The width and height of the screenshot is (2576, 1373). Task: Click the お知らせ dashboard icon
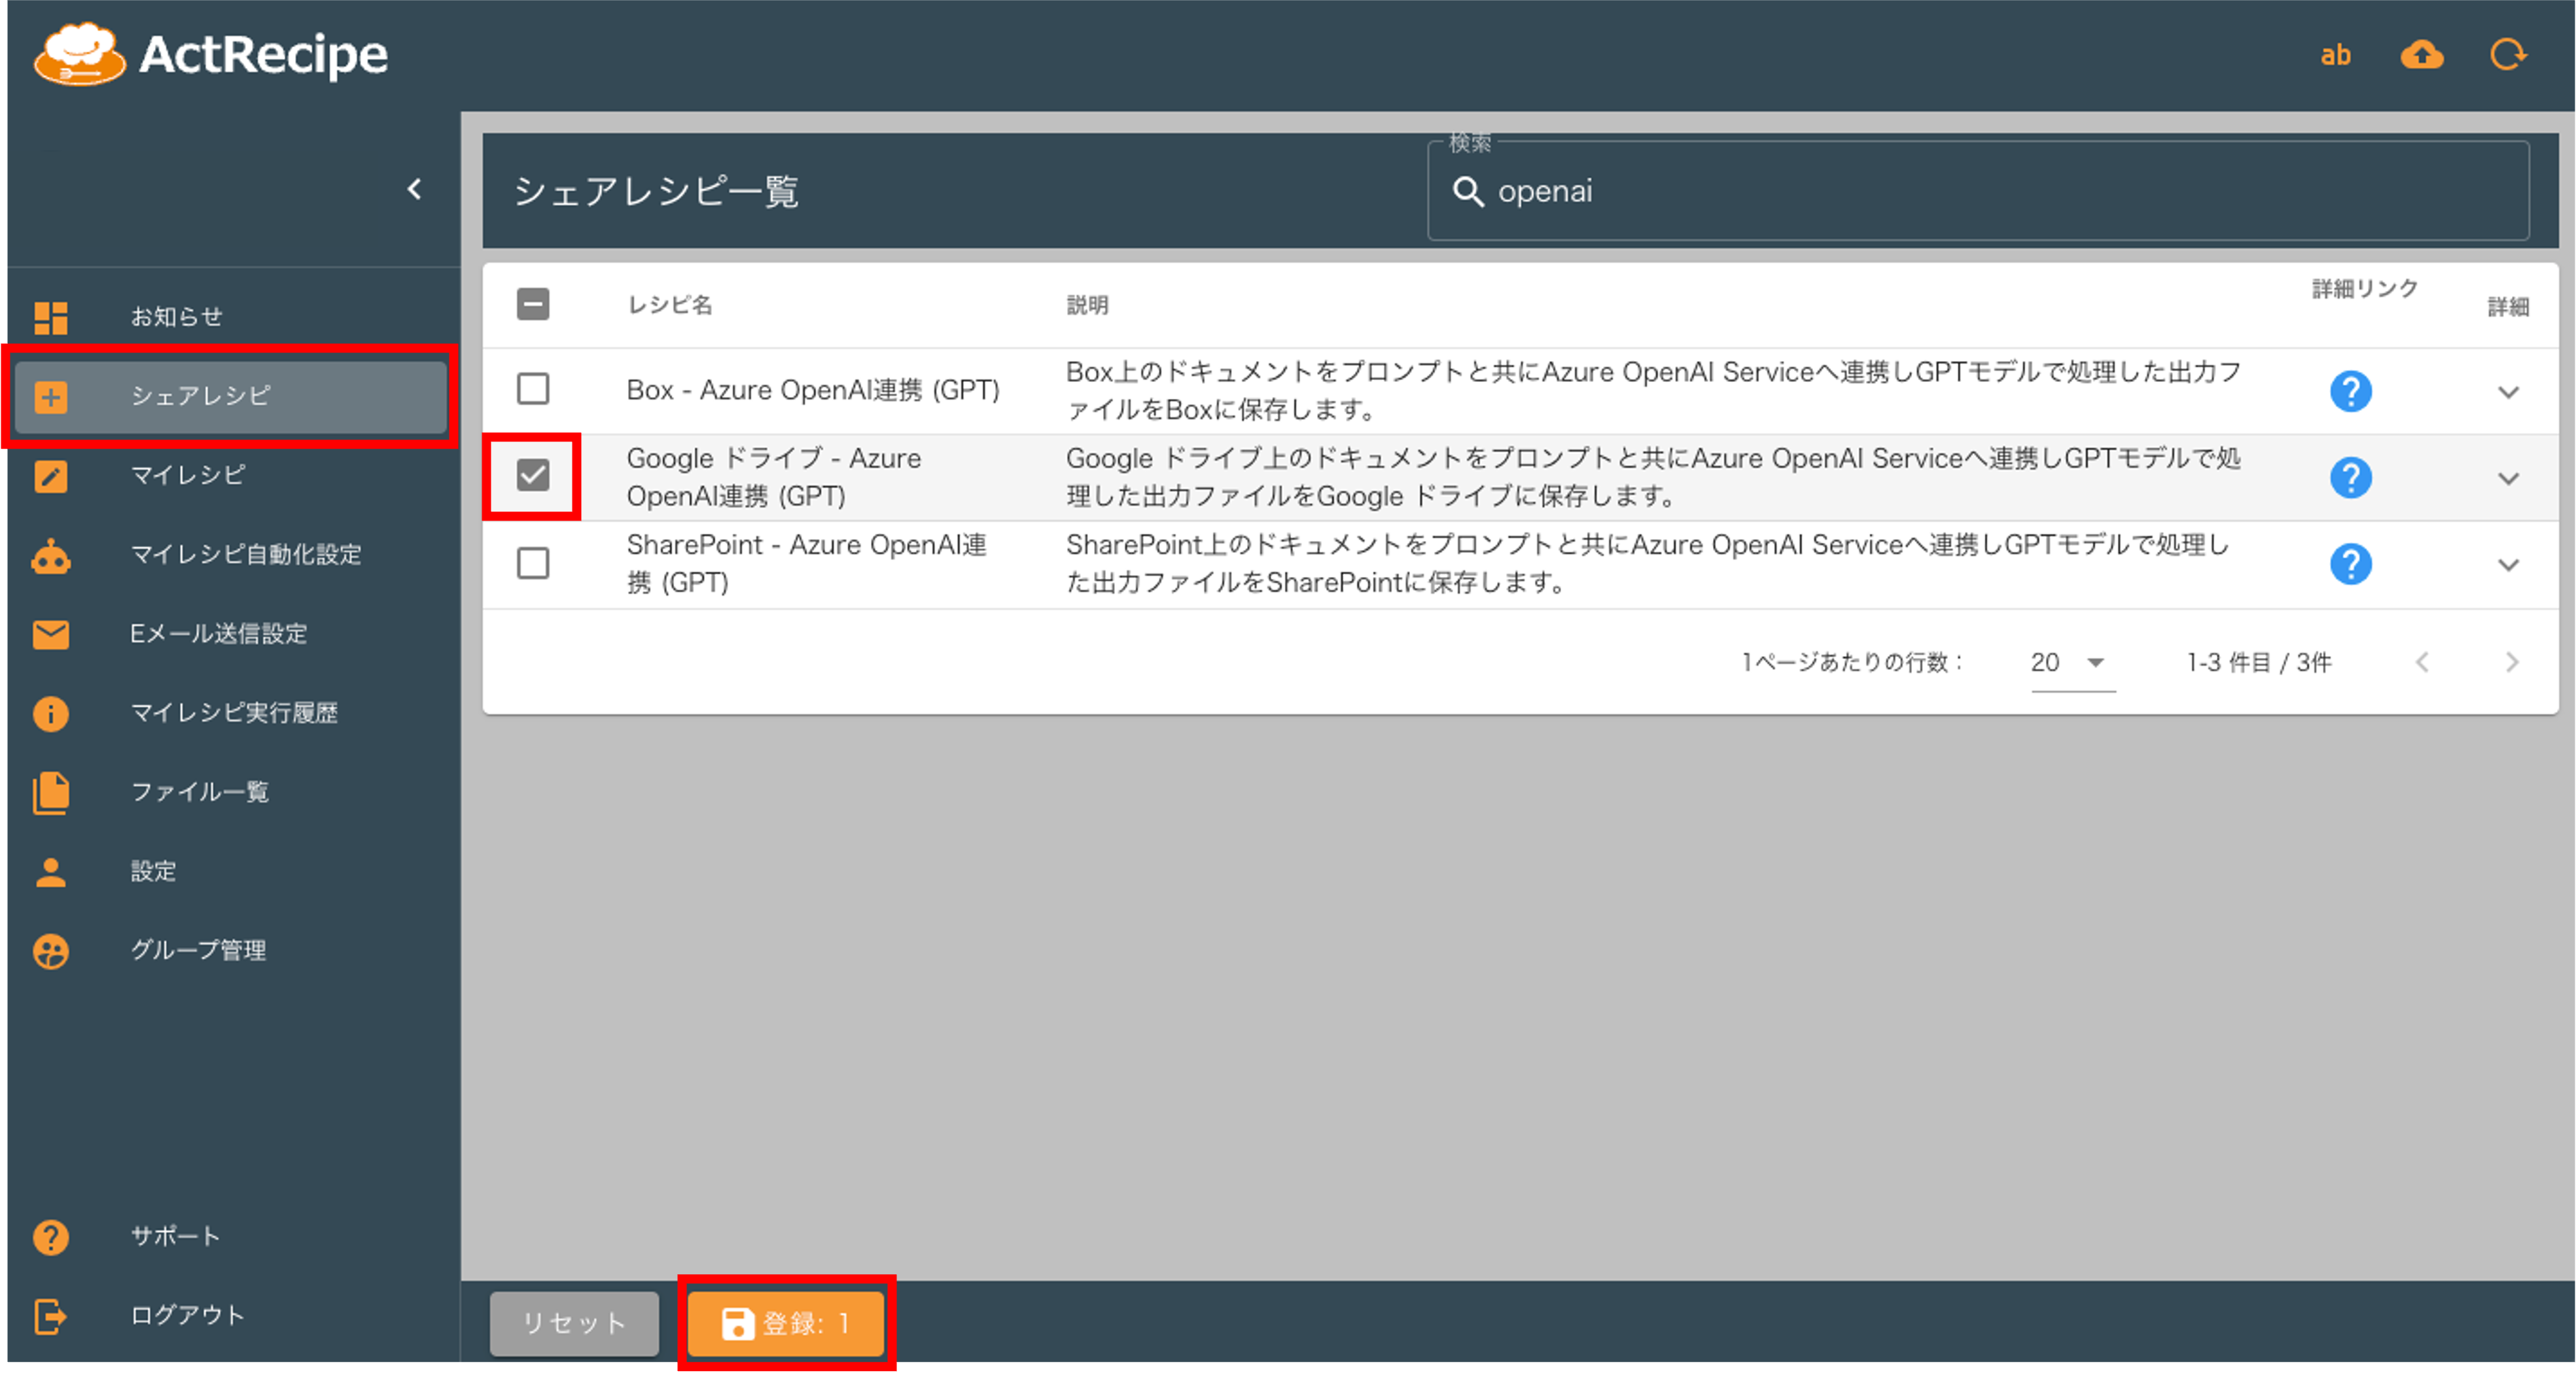[51, 317]
